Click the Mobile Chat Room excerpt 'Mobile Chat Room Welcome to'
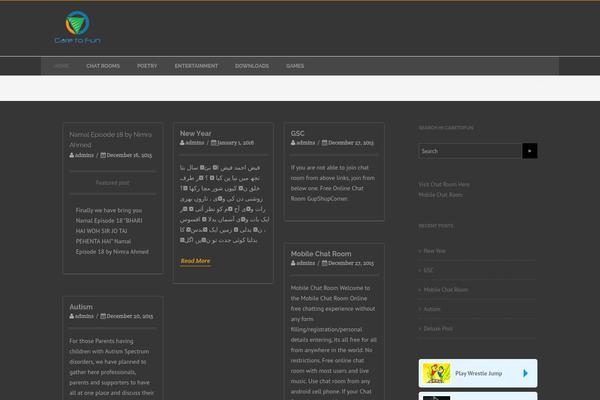The image size is (600, 400). [x=330, y=288]
